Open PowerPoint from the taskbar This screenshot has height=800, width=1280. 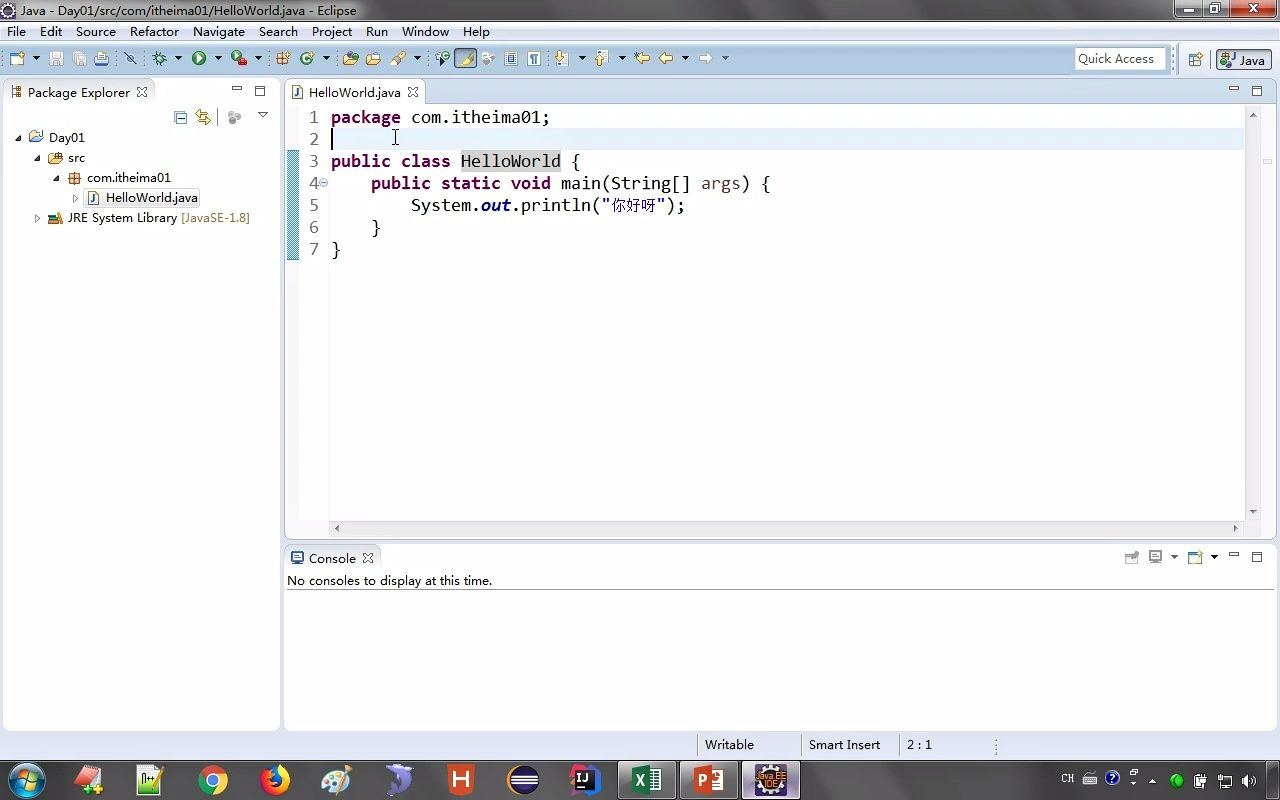click(708, 780)
